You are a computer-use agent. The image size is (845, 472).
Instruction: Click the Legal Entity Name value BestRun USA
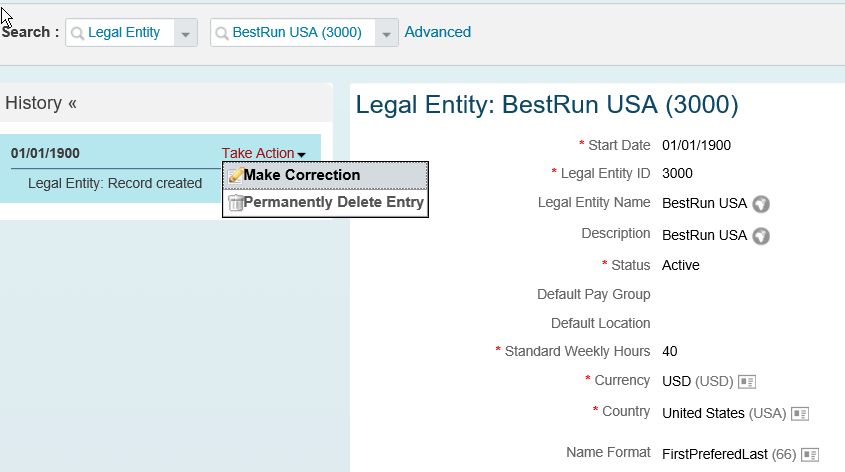pos(704,204)
